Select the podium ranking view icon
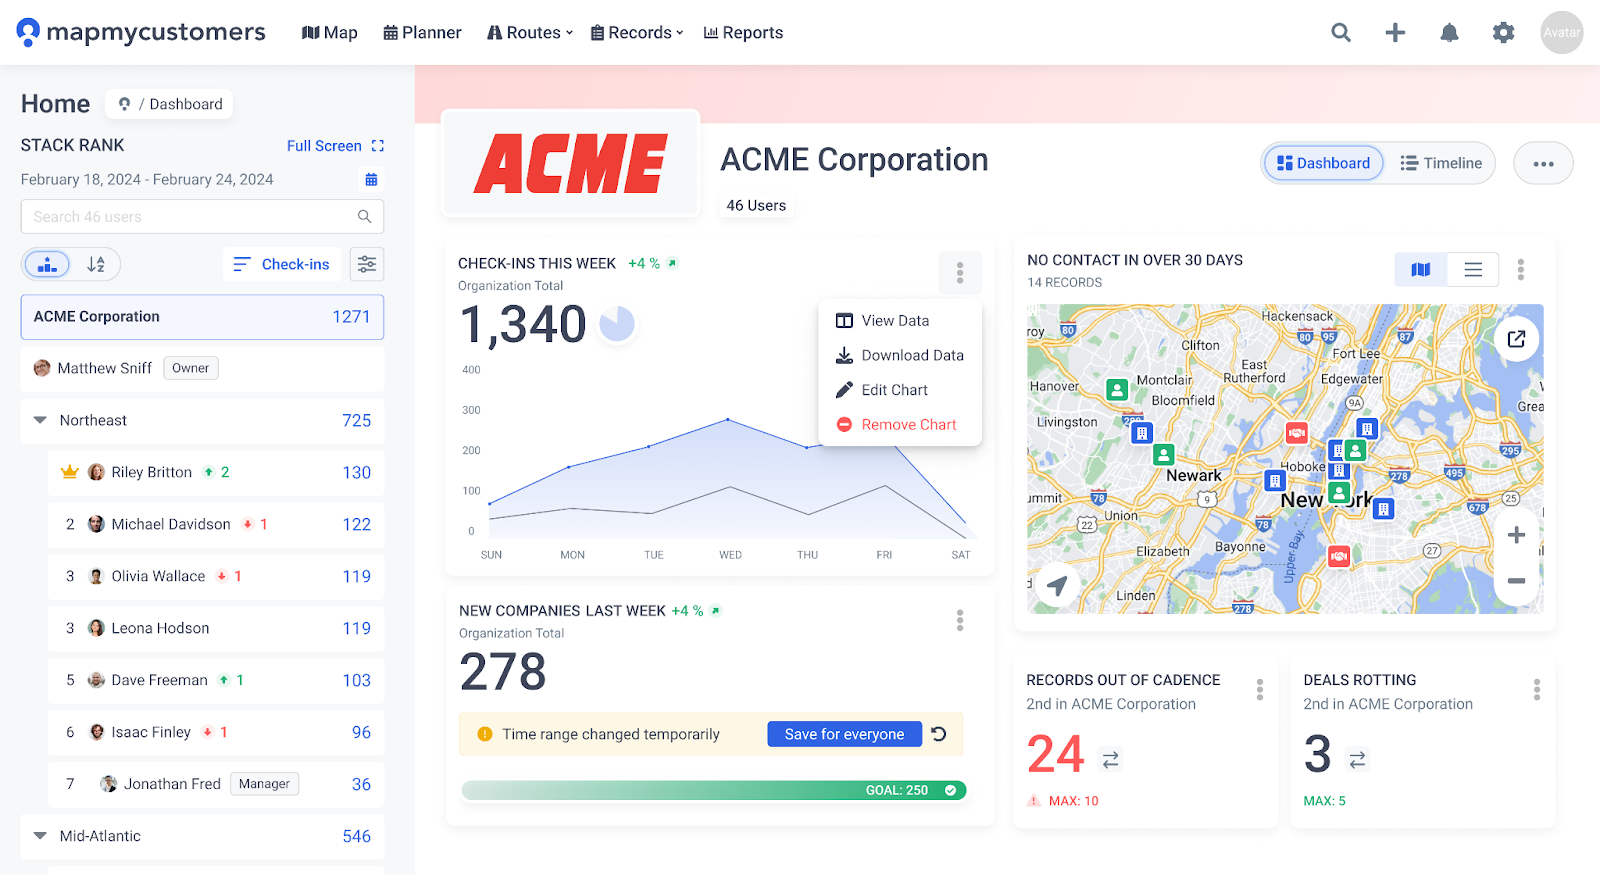The image size is (1600, 875). (x=47, y=264)
